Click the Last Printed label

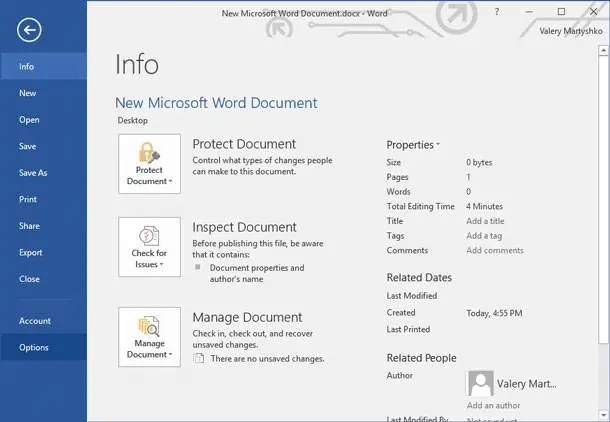(408, 329)
